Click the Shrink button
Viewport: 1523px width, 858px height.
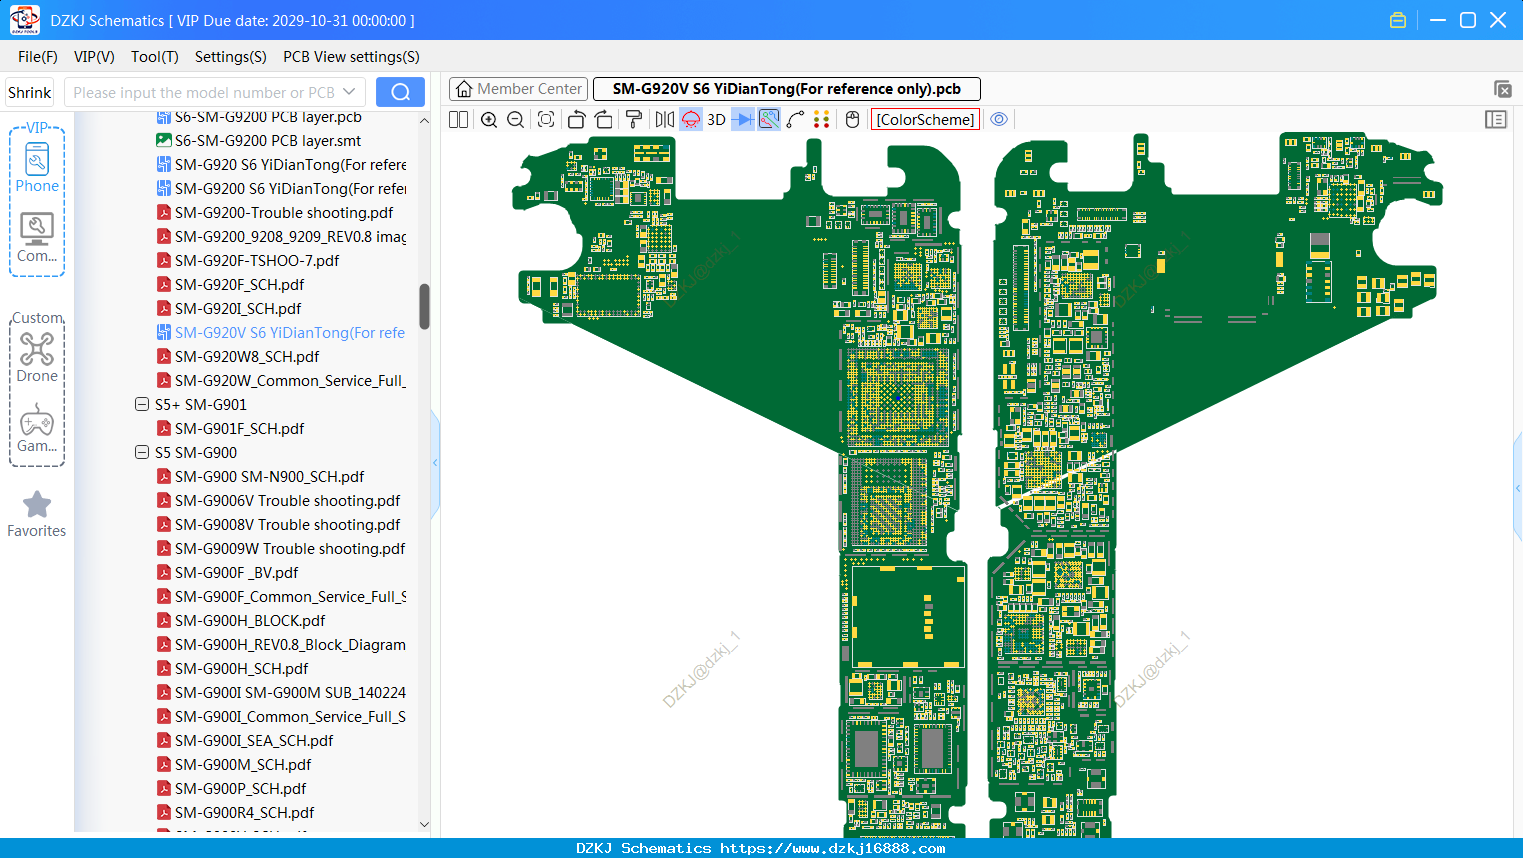30,92
